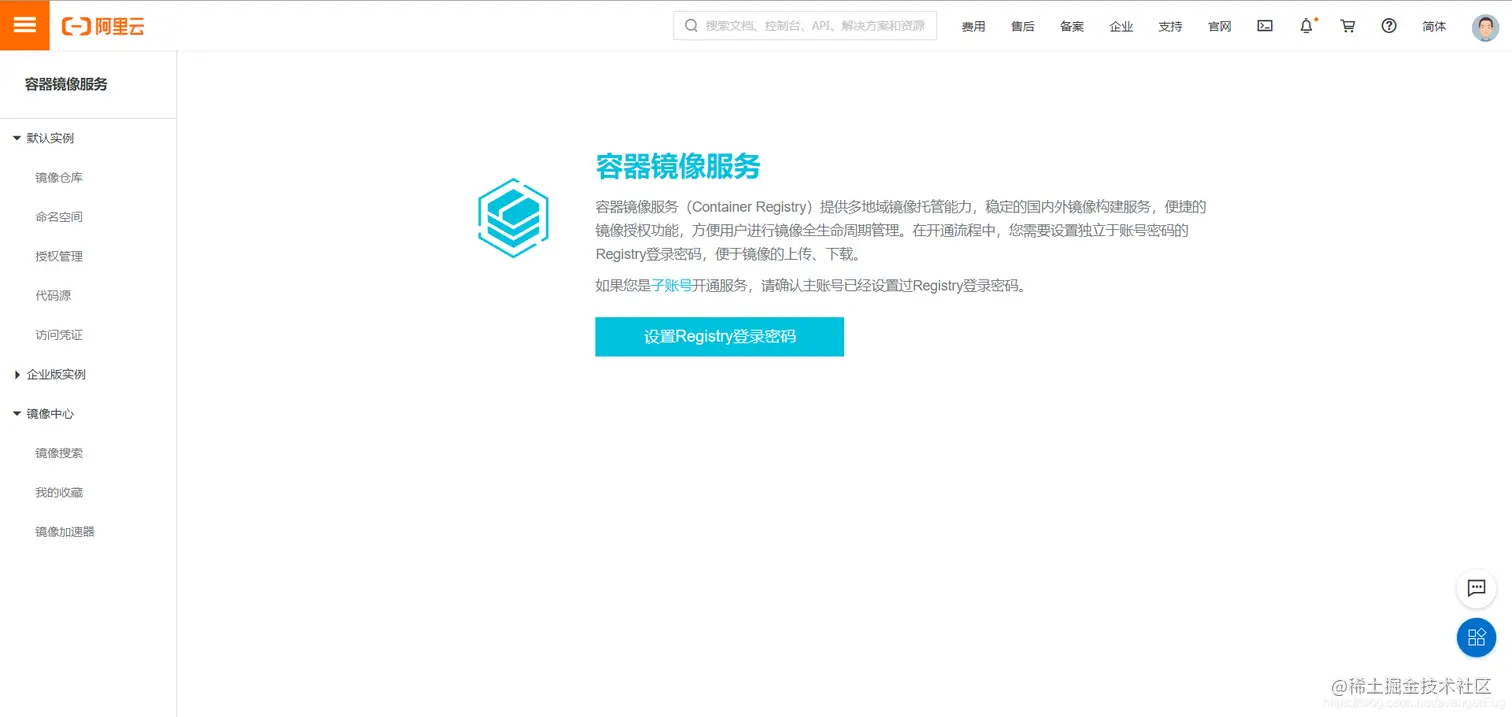
Task: Click the search input field
Action: click(804, 25)
